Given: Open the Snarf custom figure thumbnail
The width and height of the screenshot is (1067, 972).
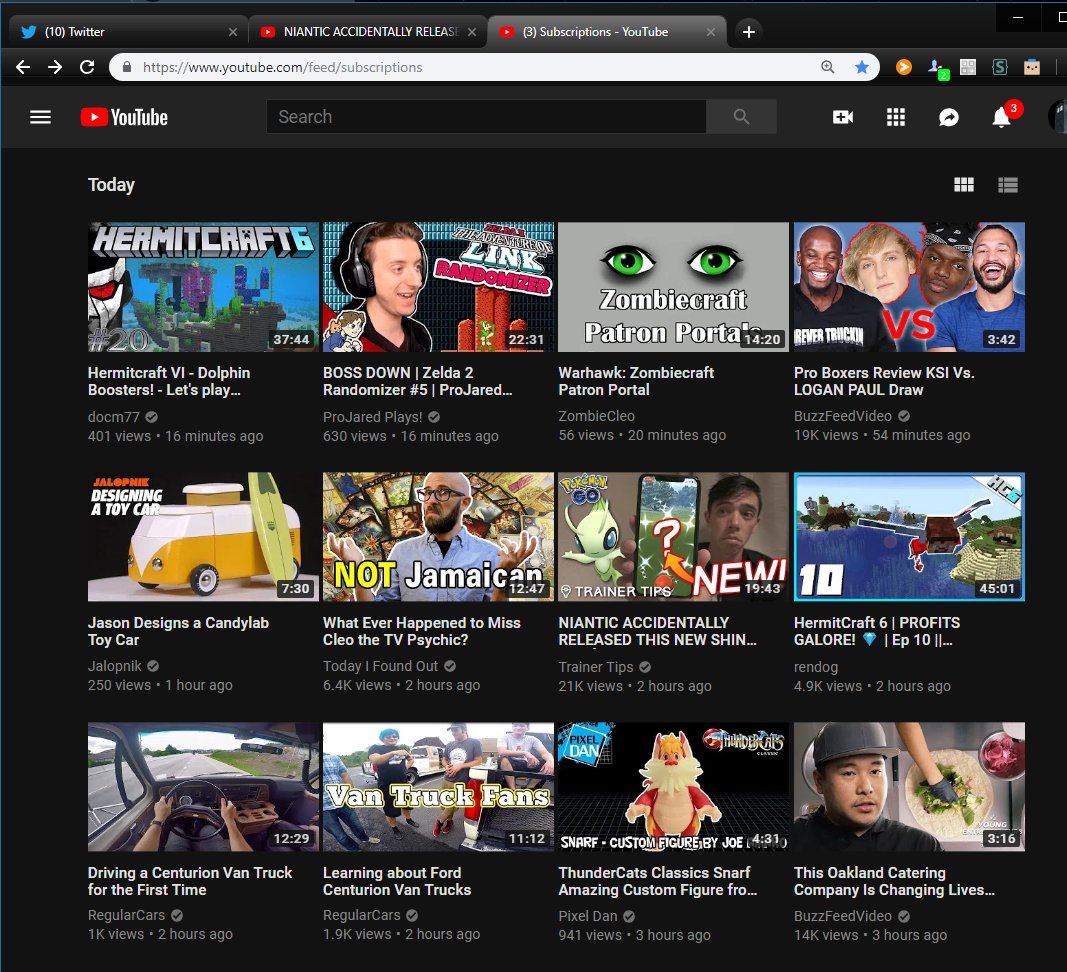Looking at the screenshot, I should pos(673,787).
